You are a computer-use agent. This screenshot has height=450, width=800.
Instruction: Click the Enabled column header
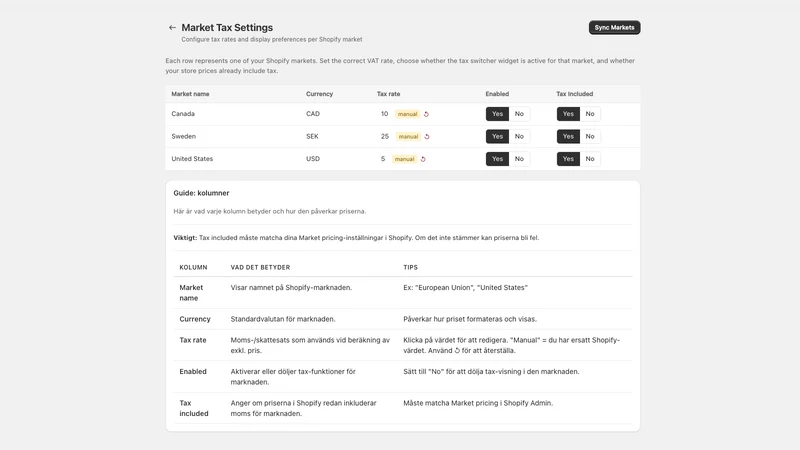point(497,94)
